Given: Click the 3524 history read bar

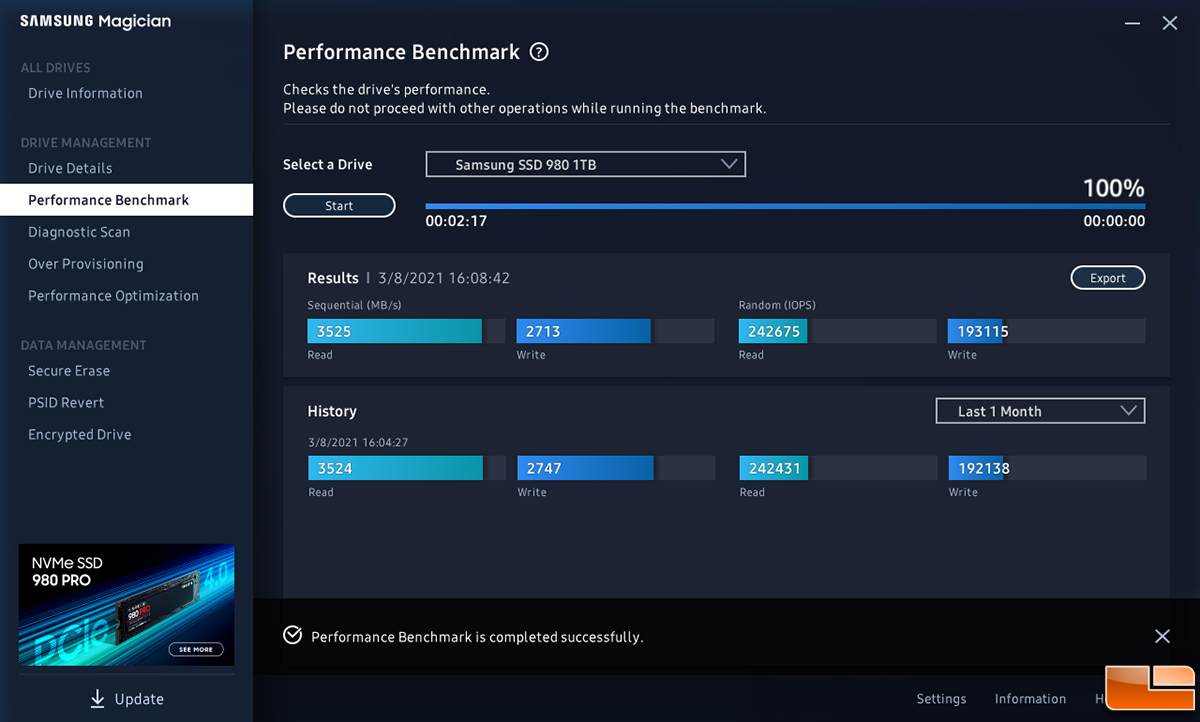Looking at the screenshot, I should pos(407,468).
